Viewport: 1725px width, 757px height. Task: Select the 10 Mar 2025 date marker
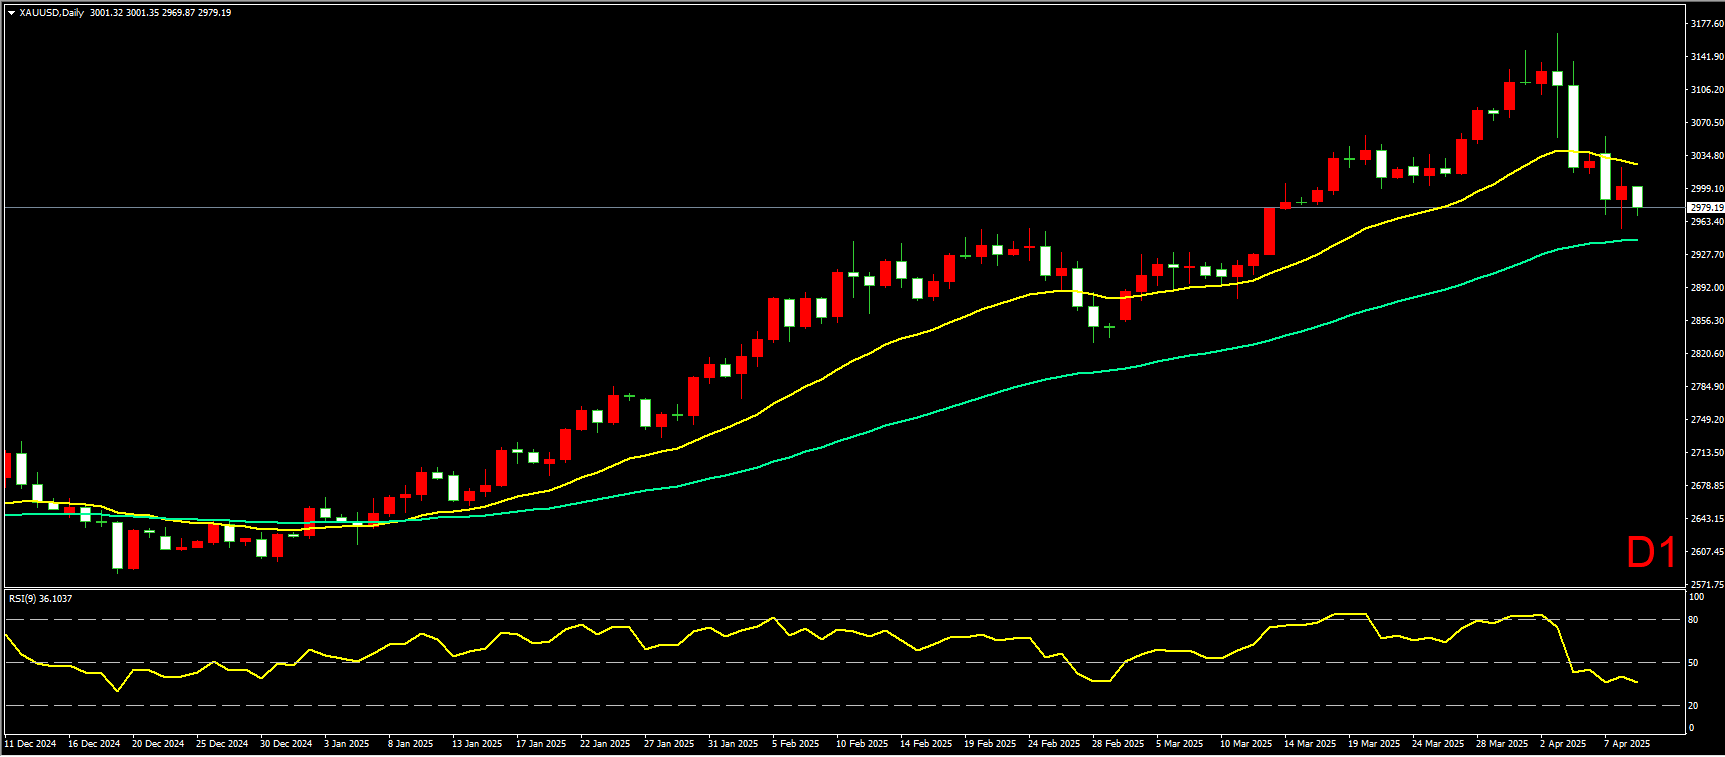pos(1246,743)
